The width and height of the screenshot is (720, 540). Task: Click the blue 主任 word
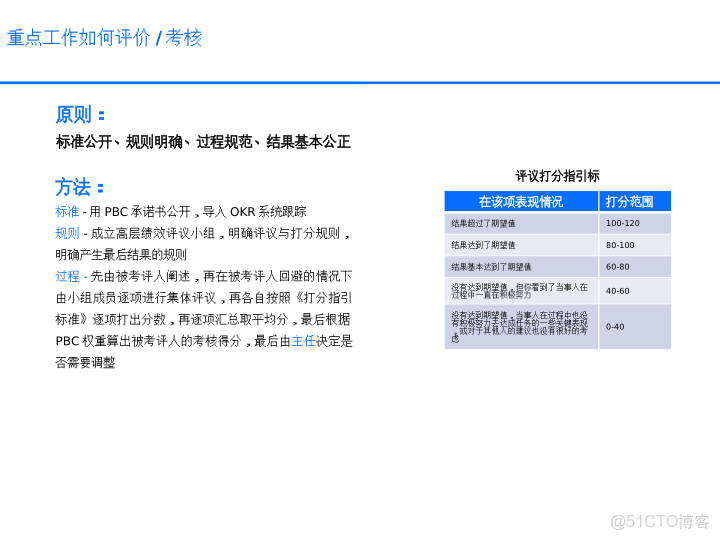tap(304, 341)
